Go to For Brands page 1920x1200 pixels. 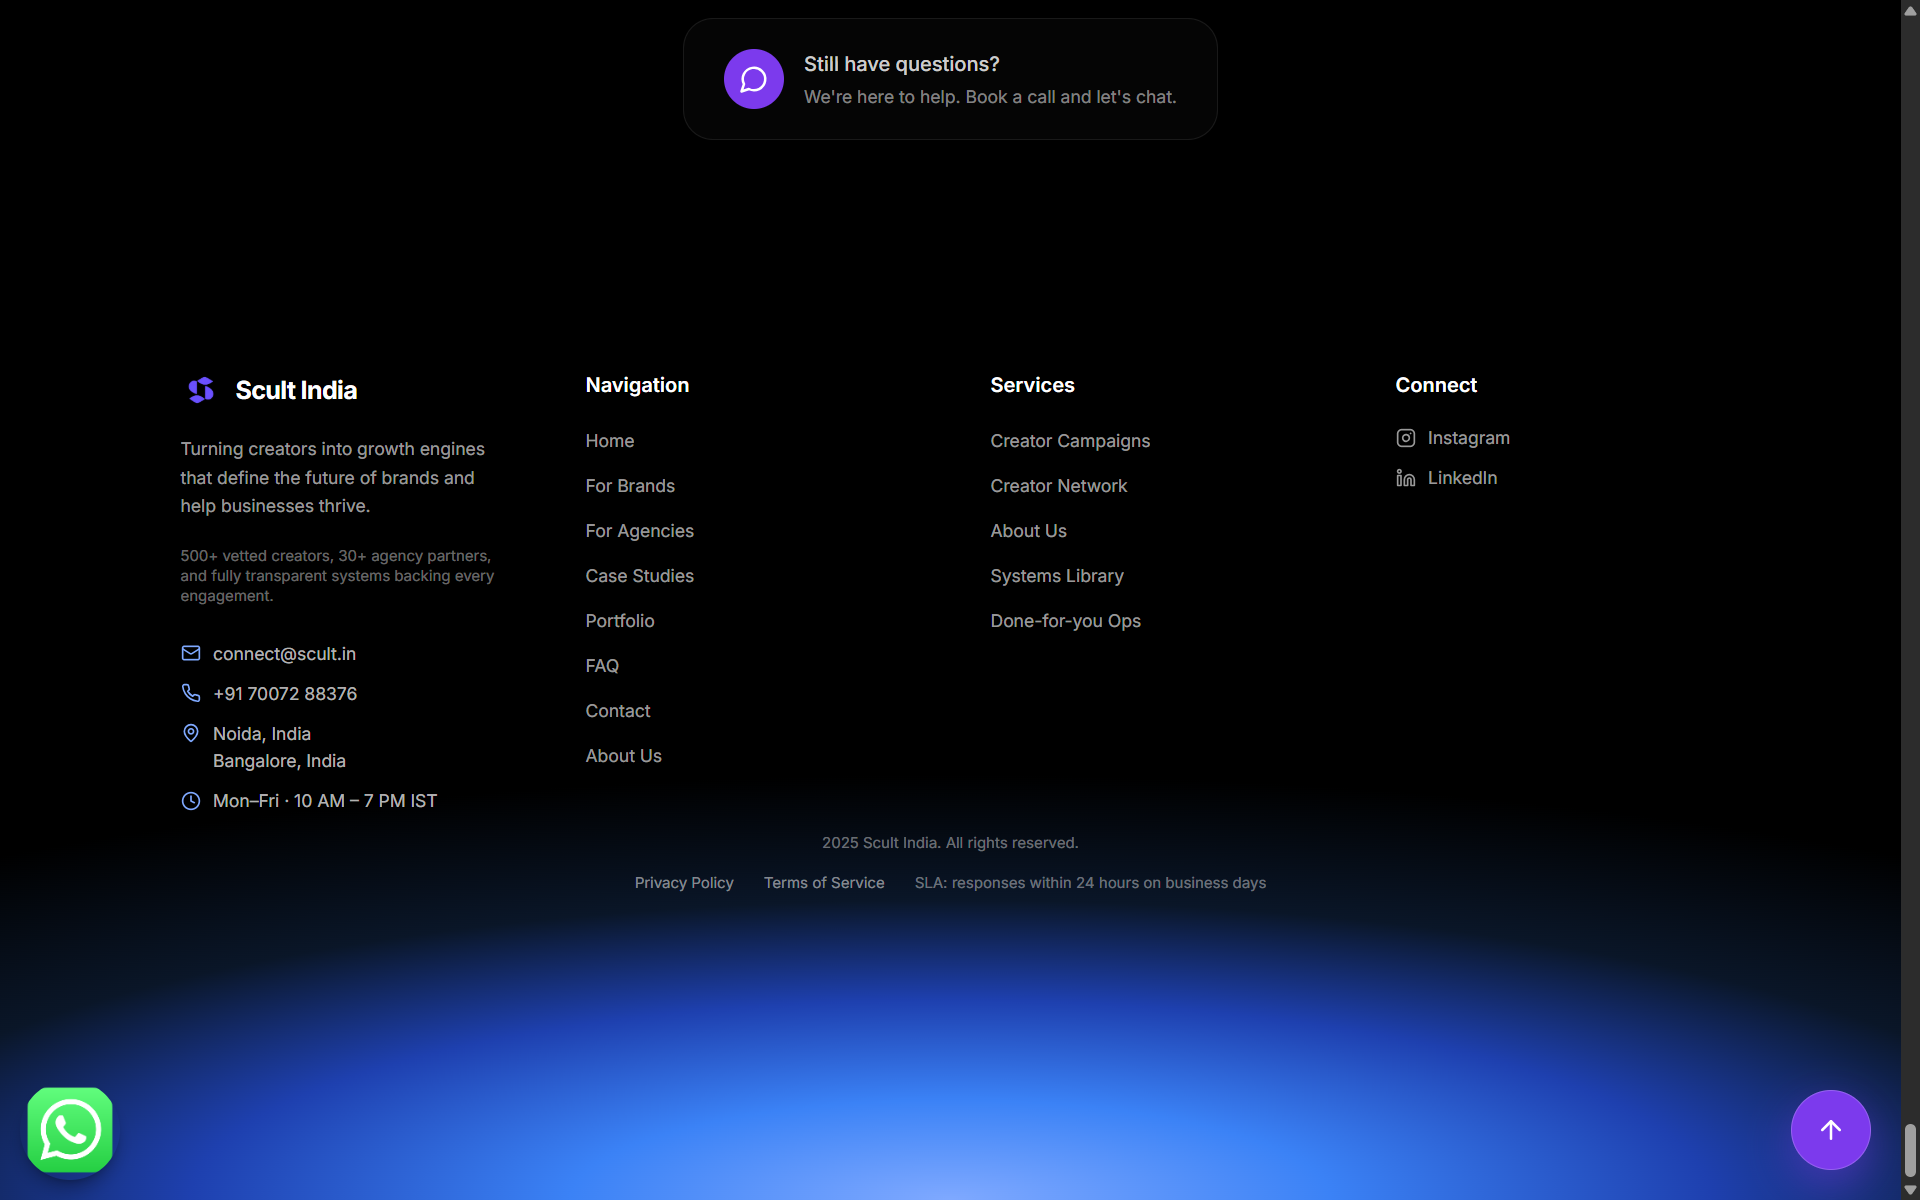[x=630, y=486]
